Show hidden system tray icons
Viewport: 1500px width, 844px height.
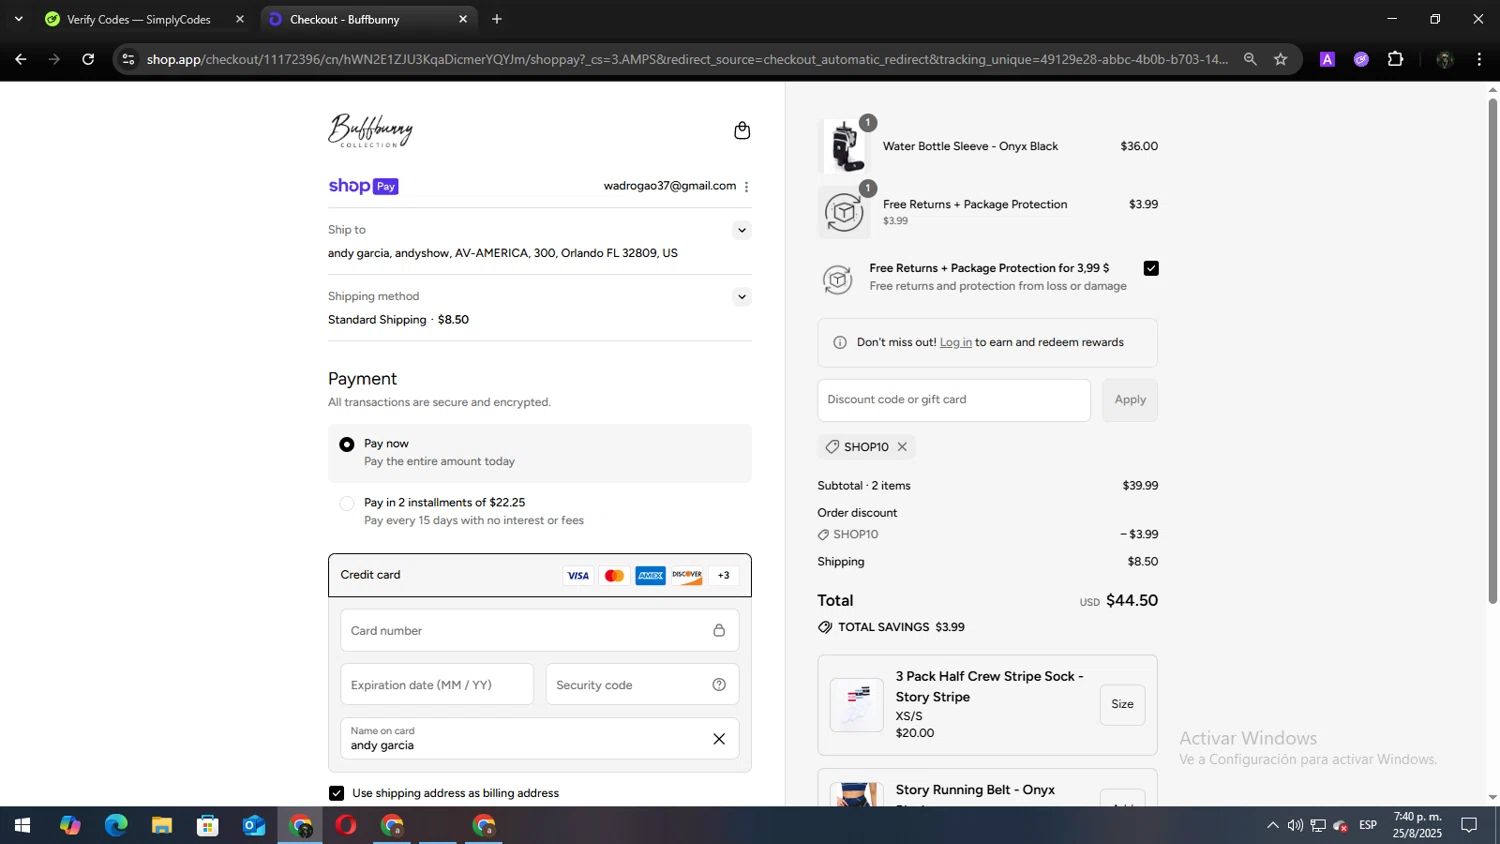click(x=1272, y=826)
